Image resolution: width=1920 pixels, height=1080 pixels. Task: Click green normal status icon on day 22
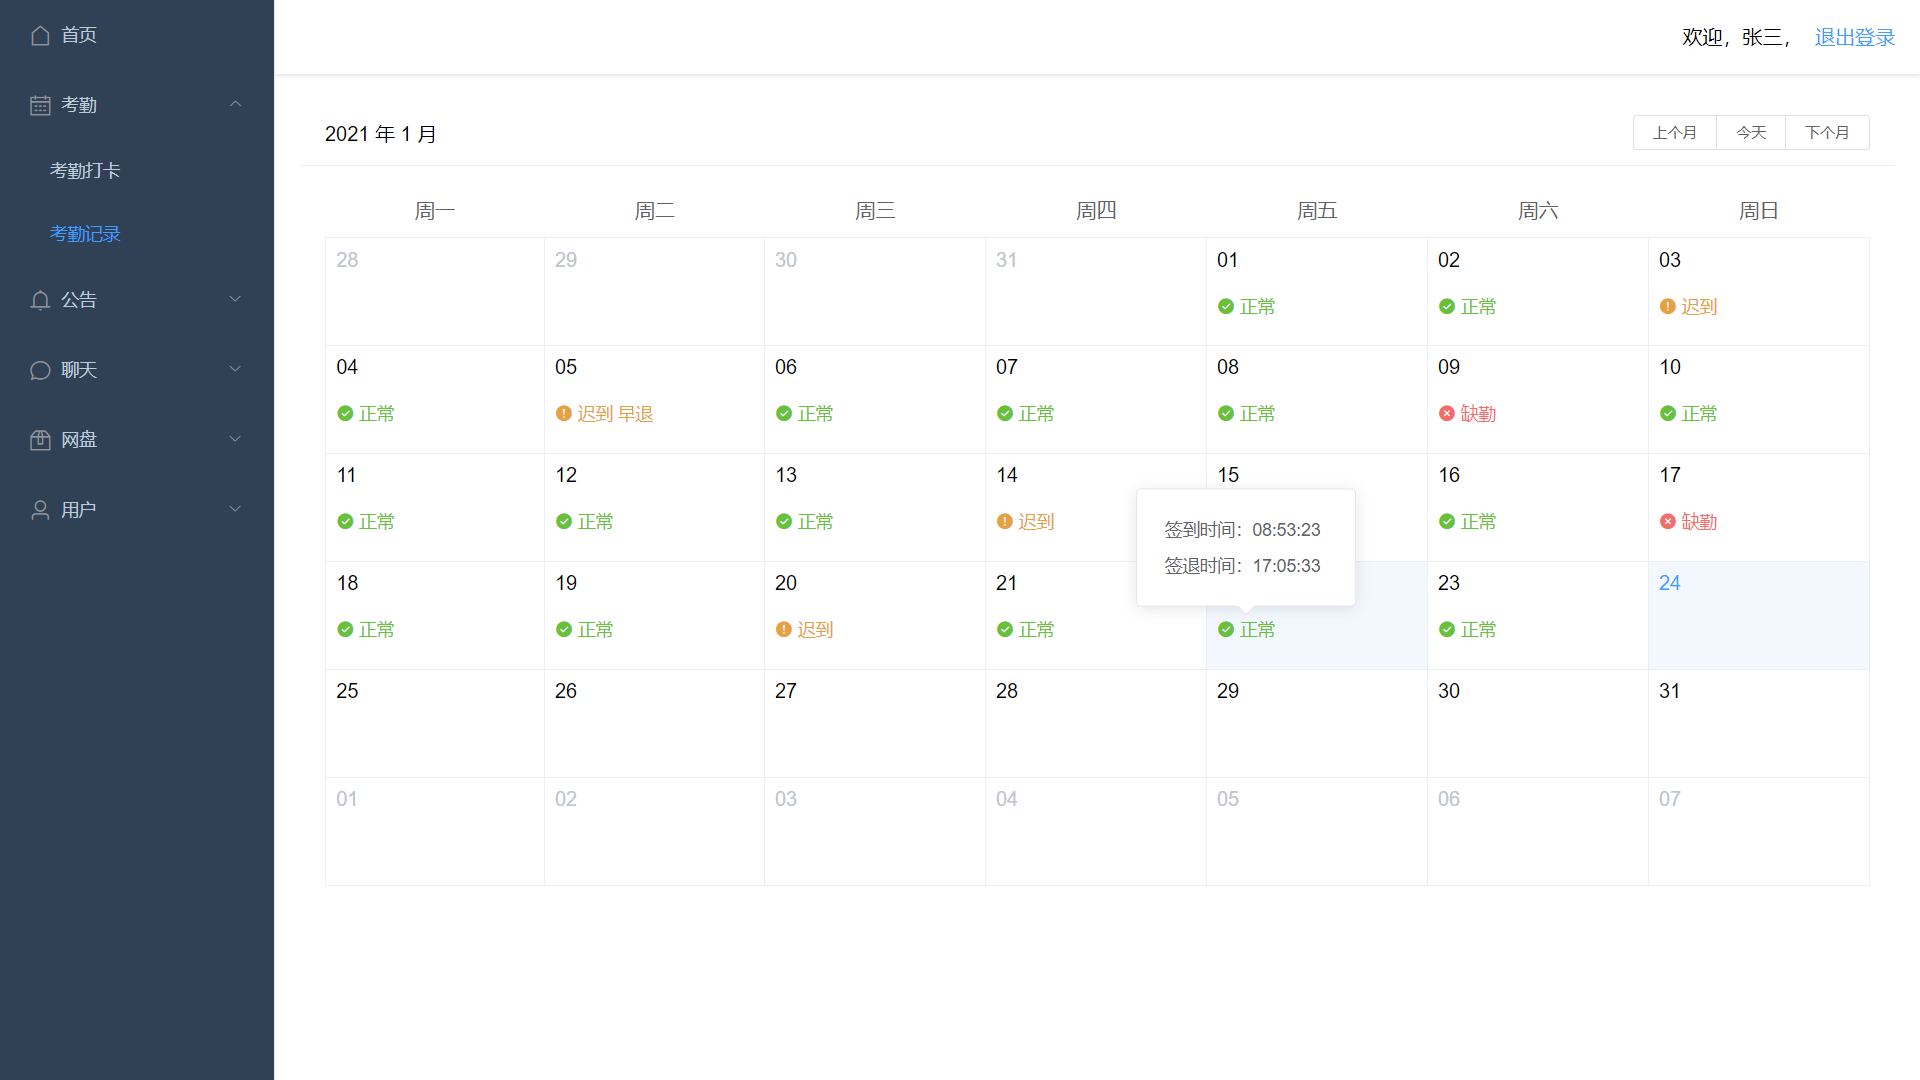1225,630
